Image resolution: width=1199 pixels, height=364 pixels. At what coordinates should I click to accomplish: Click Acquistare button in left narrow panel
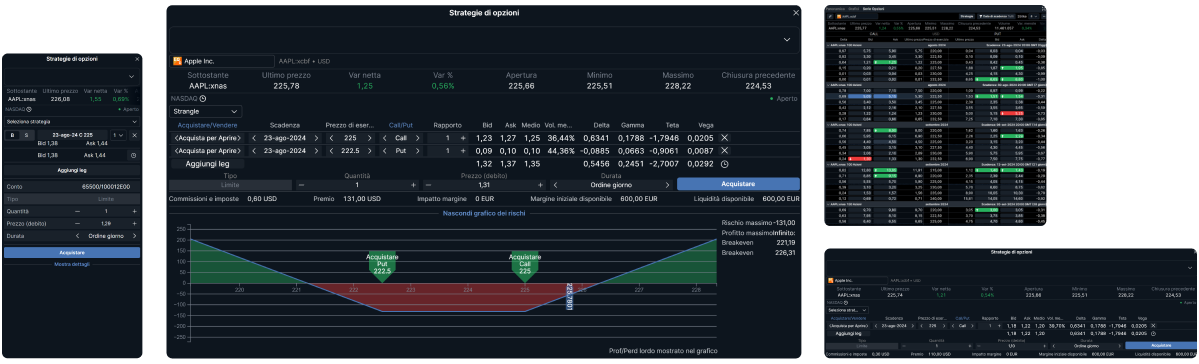[72, 252]
